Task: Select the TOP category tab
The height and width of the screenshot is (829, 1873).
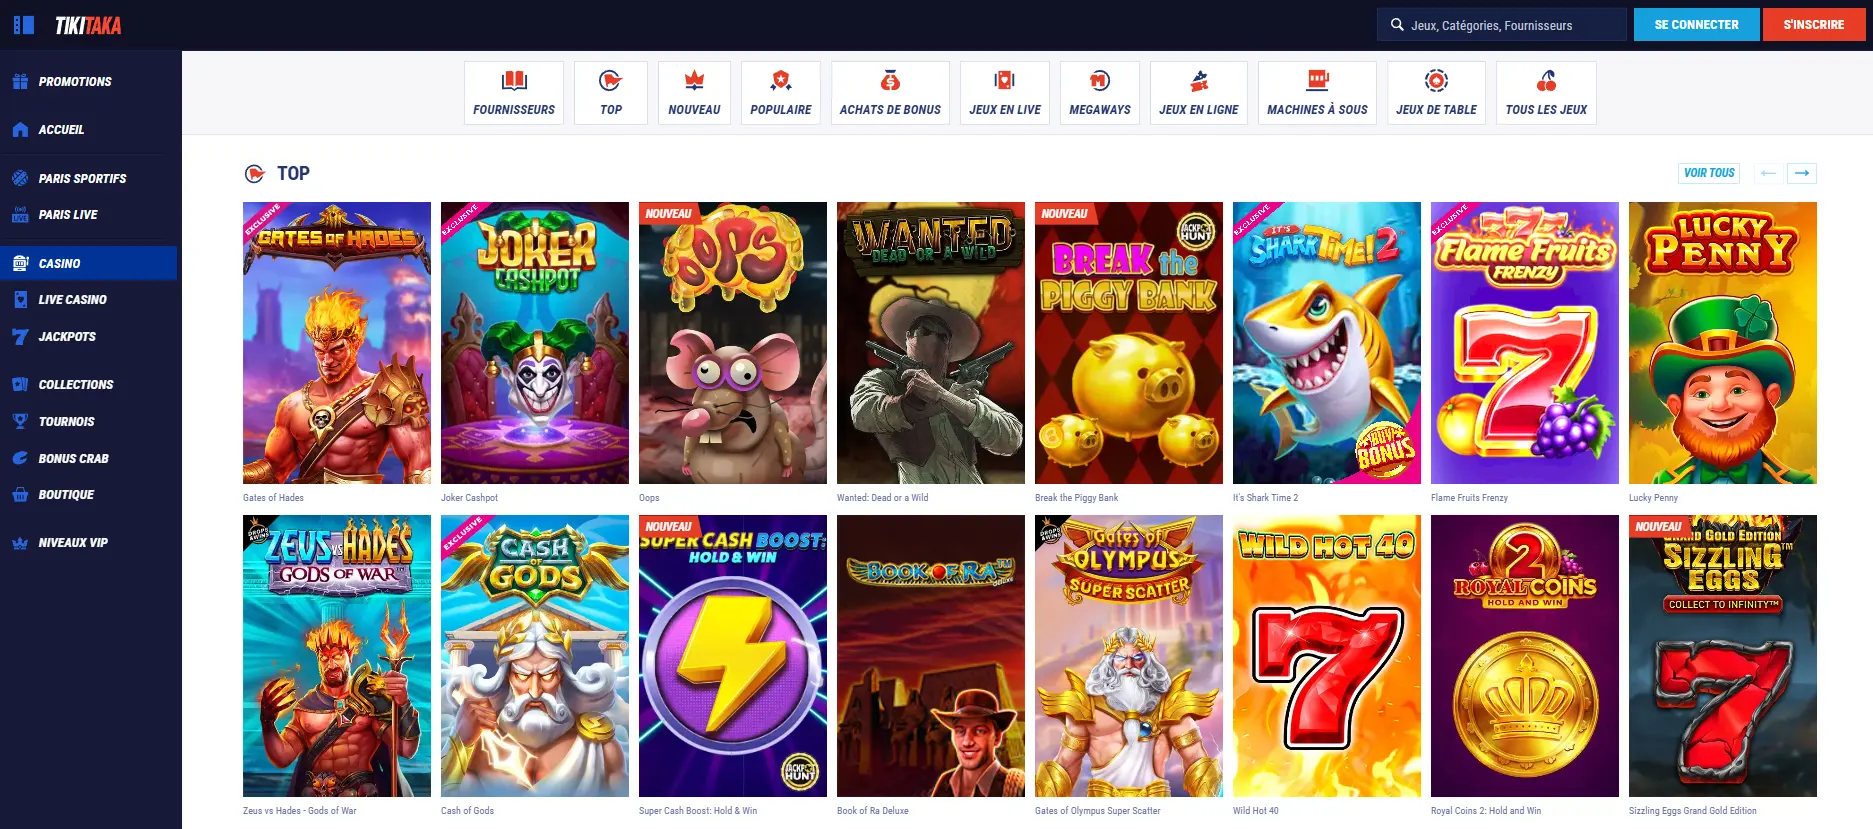Action: tap(611, 92)
